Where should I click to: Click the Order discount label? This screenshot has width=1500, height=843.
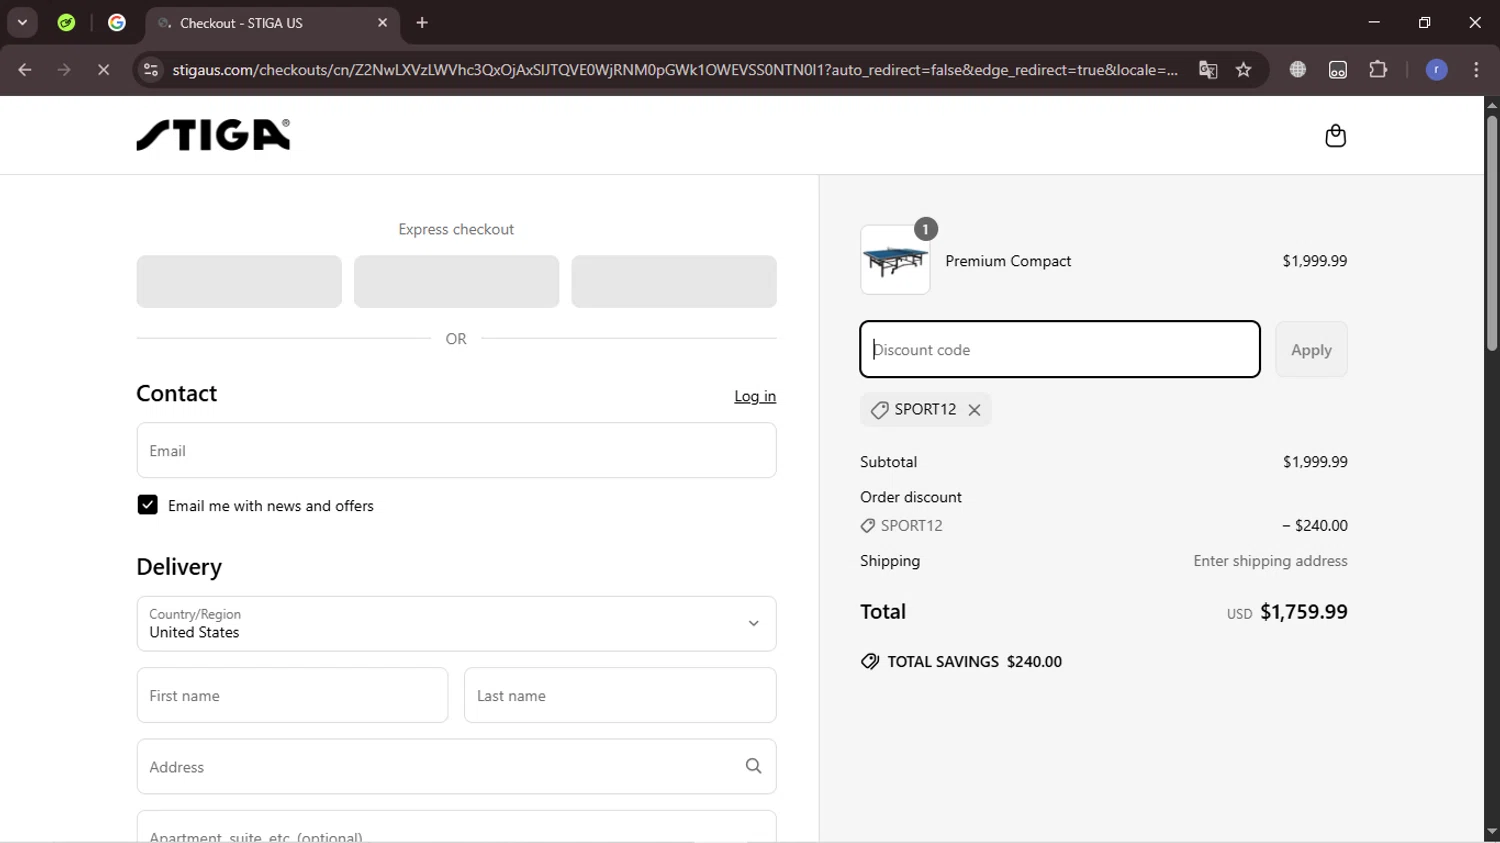[x=911, y=497]
